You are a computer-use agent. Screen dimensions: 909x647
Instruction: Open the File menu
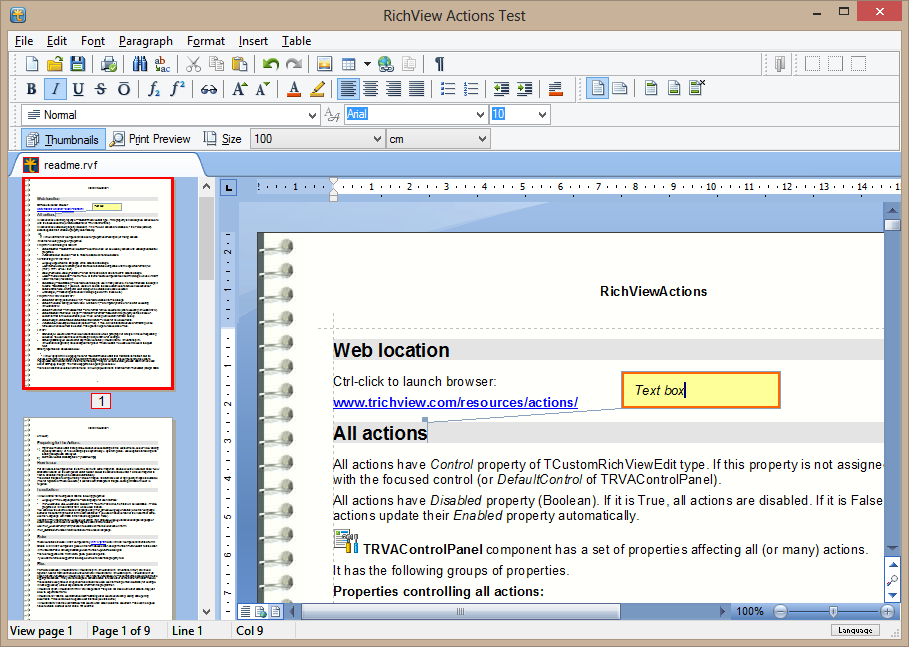24,41
